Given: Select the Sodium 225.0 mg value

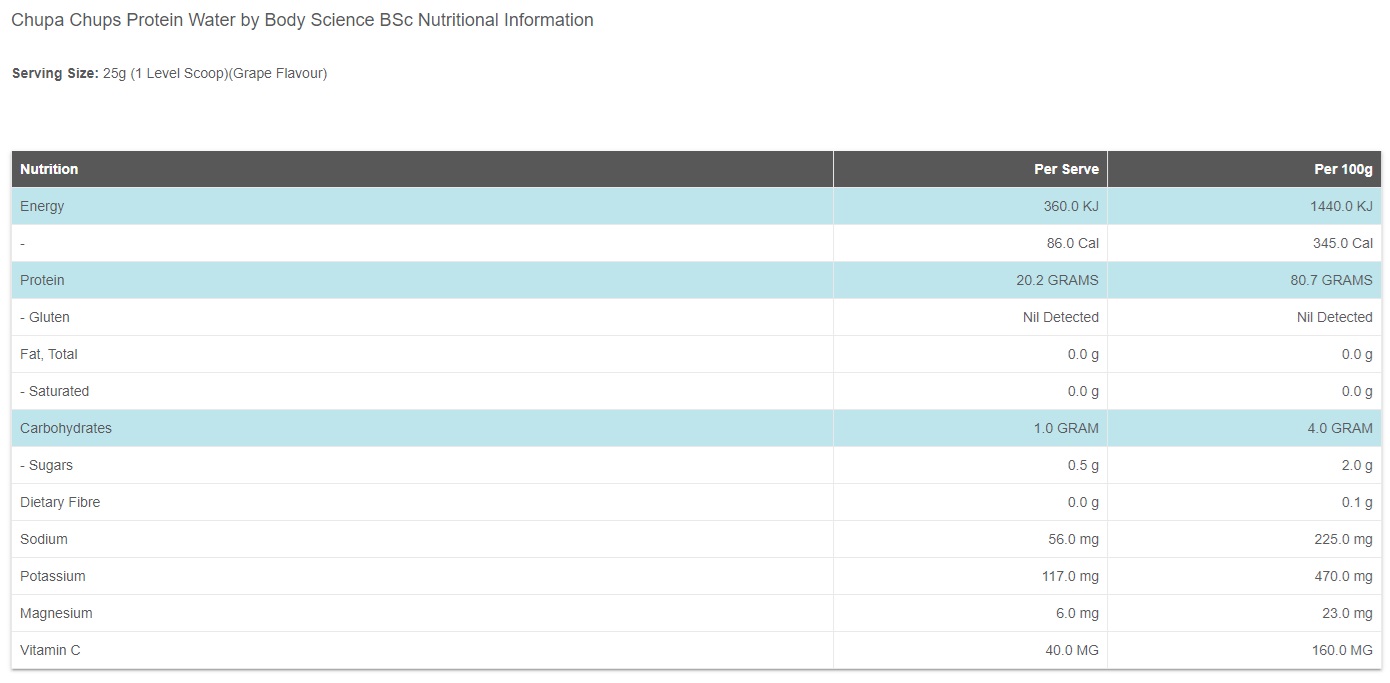Looking at the screenshot, I should pos(1342,539).
